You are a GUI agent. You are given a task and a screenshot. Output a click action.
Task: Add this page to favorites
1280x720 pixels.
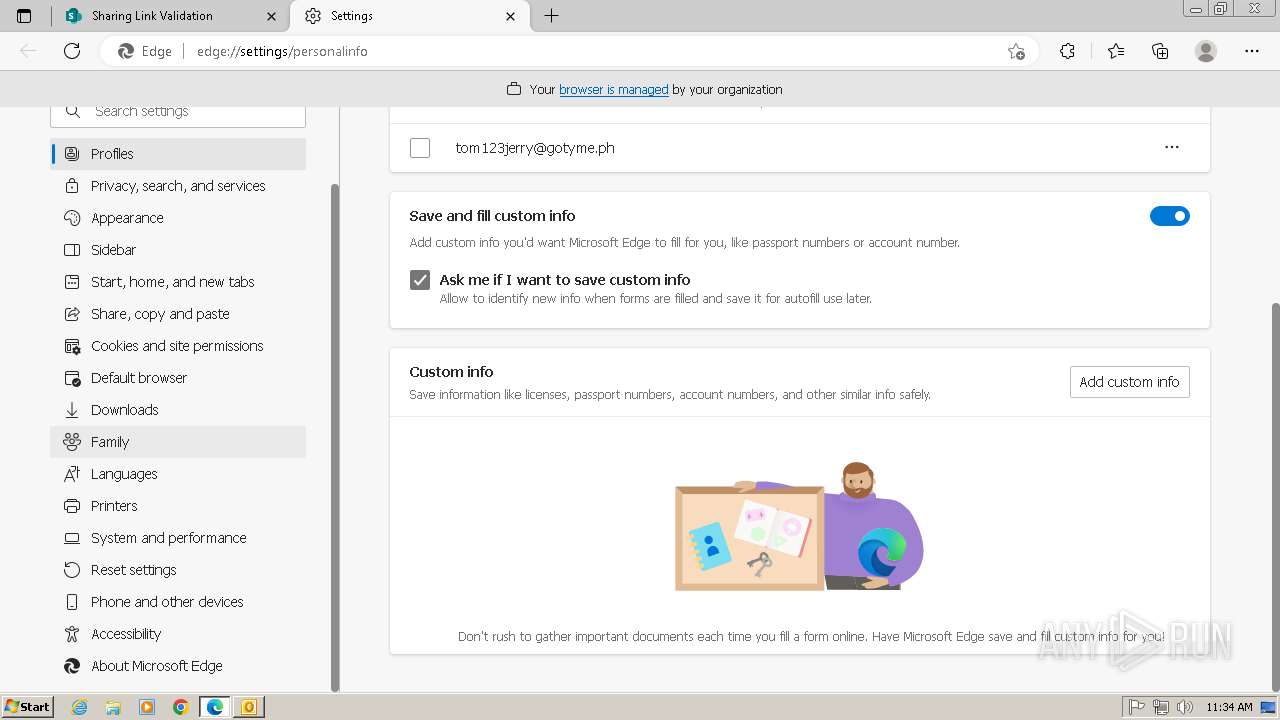[x=1016, y=51]
